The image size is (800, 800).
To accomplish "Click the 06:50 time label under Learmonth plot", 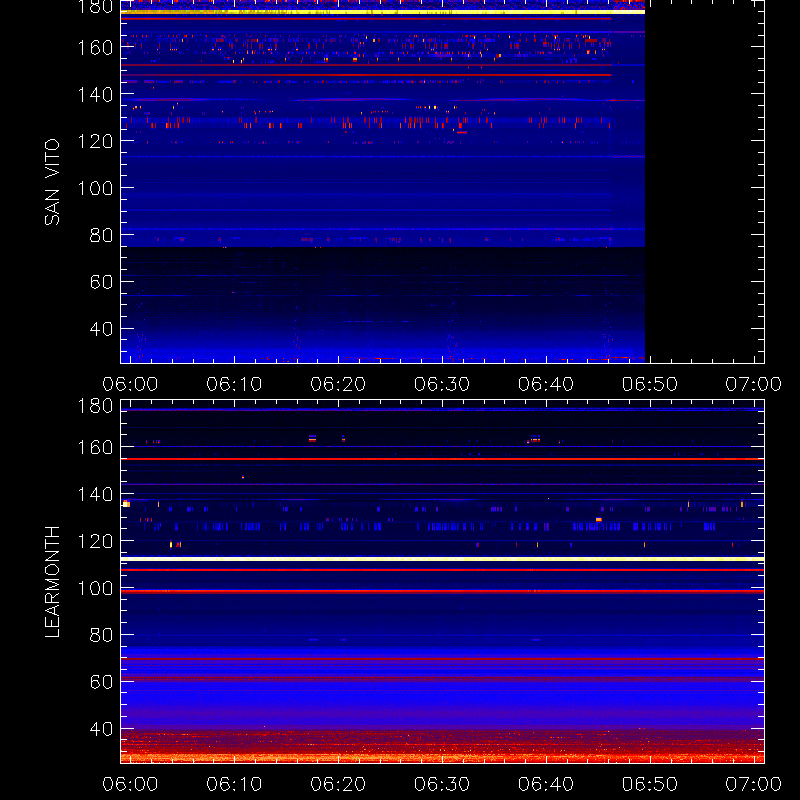I will [649, 784].
